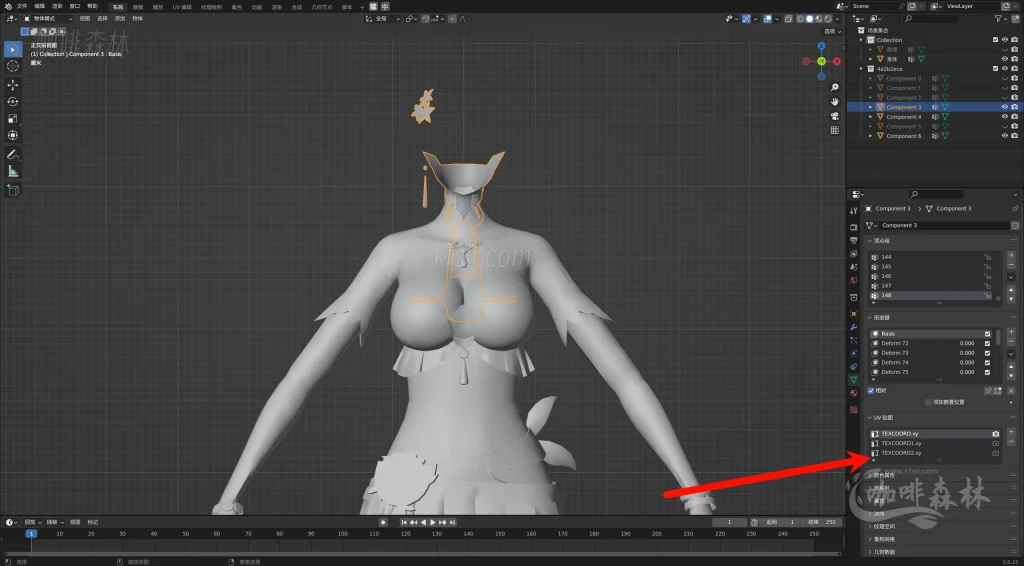This screenshot has width=1024, height=566.
Task: Click the viewport pan hand icon
Action: (x=835, y=102)
